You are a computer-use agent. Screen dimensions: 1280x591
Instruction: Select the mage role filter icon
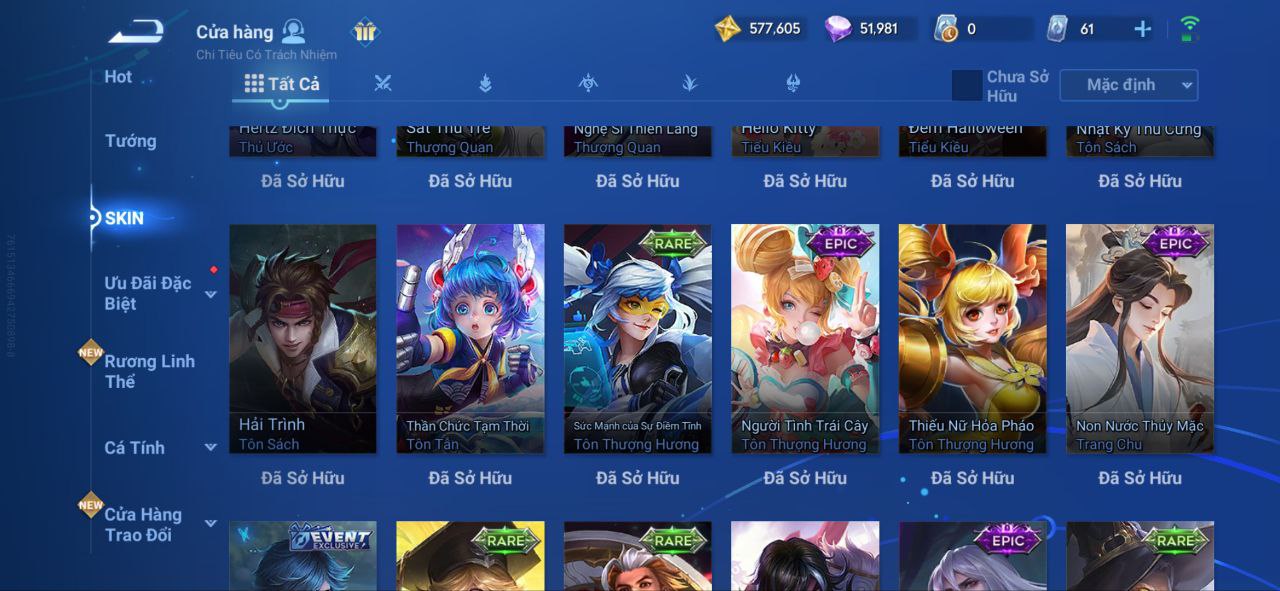485,84
